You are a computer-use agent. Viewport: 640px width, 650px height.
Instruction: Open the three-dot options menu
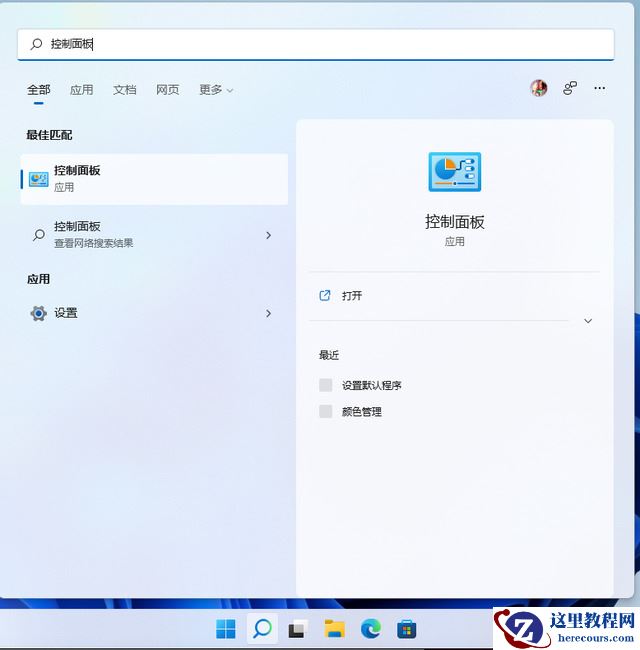click(x=599, y=88)
